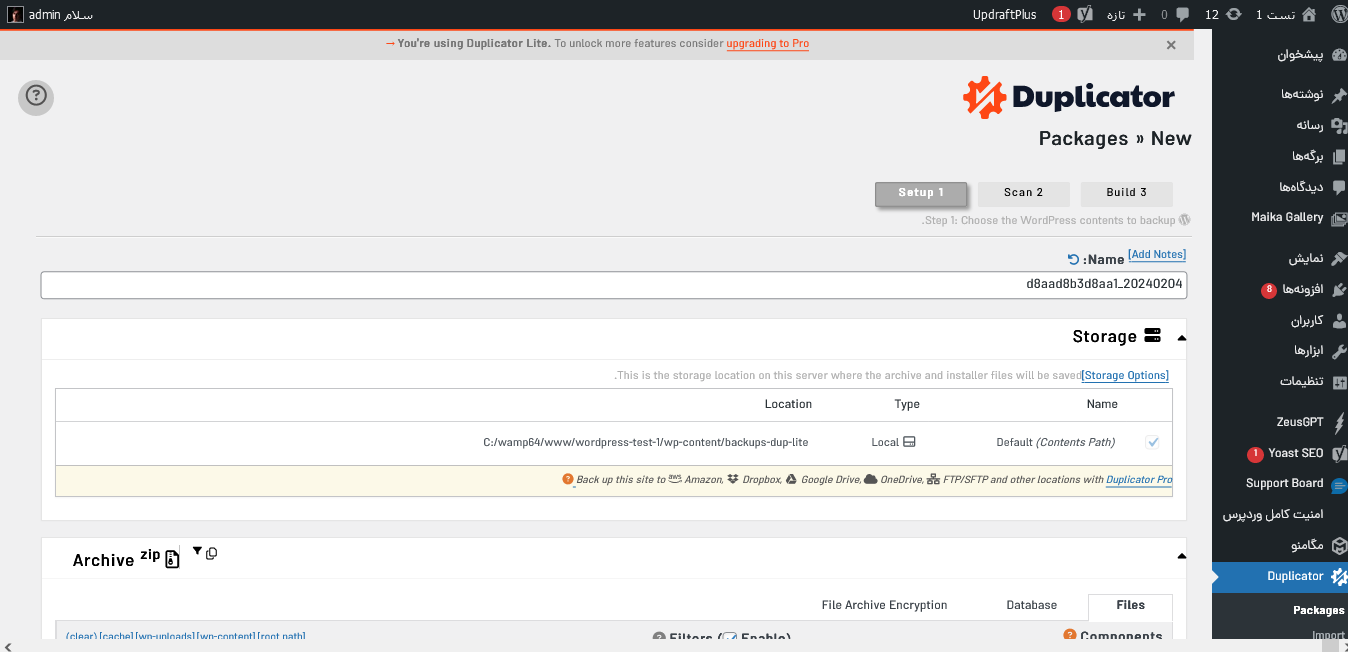This screenshot has width=1348, height=652.
Task: Open برگه‌ها pages in sidebar
Action: pyautogui.click(x=1280, y=156)
